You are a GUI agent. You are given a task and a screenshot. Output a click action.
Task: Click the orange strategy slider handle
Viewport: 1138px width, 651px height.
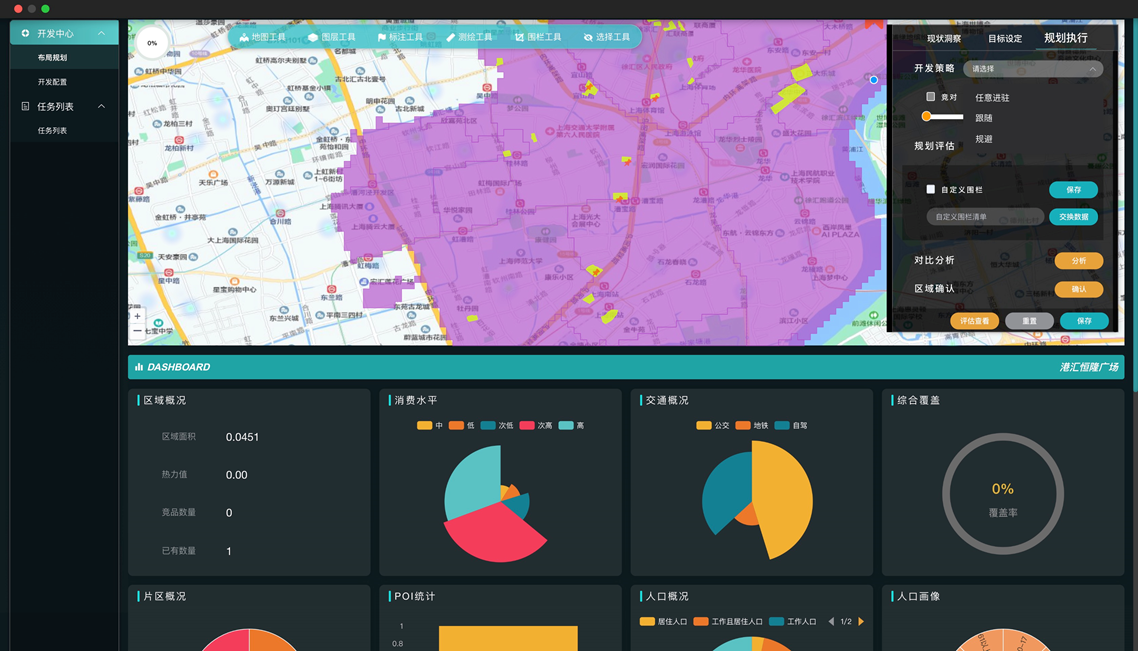pos(927,117)
